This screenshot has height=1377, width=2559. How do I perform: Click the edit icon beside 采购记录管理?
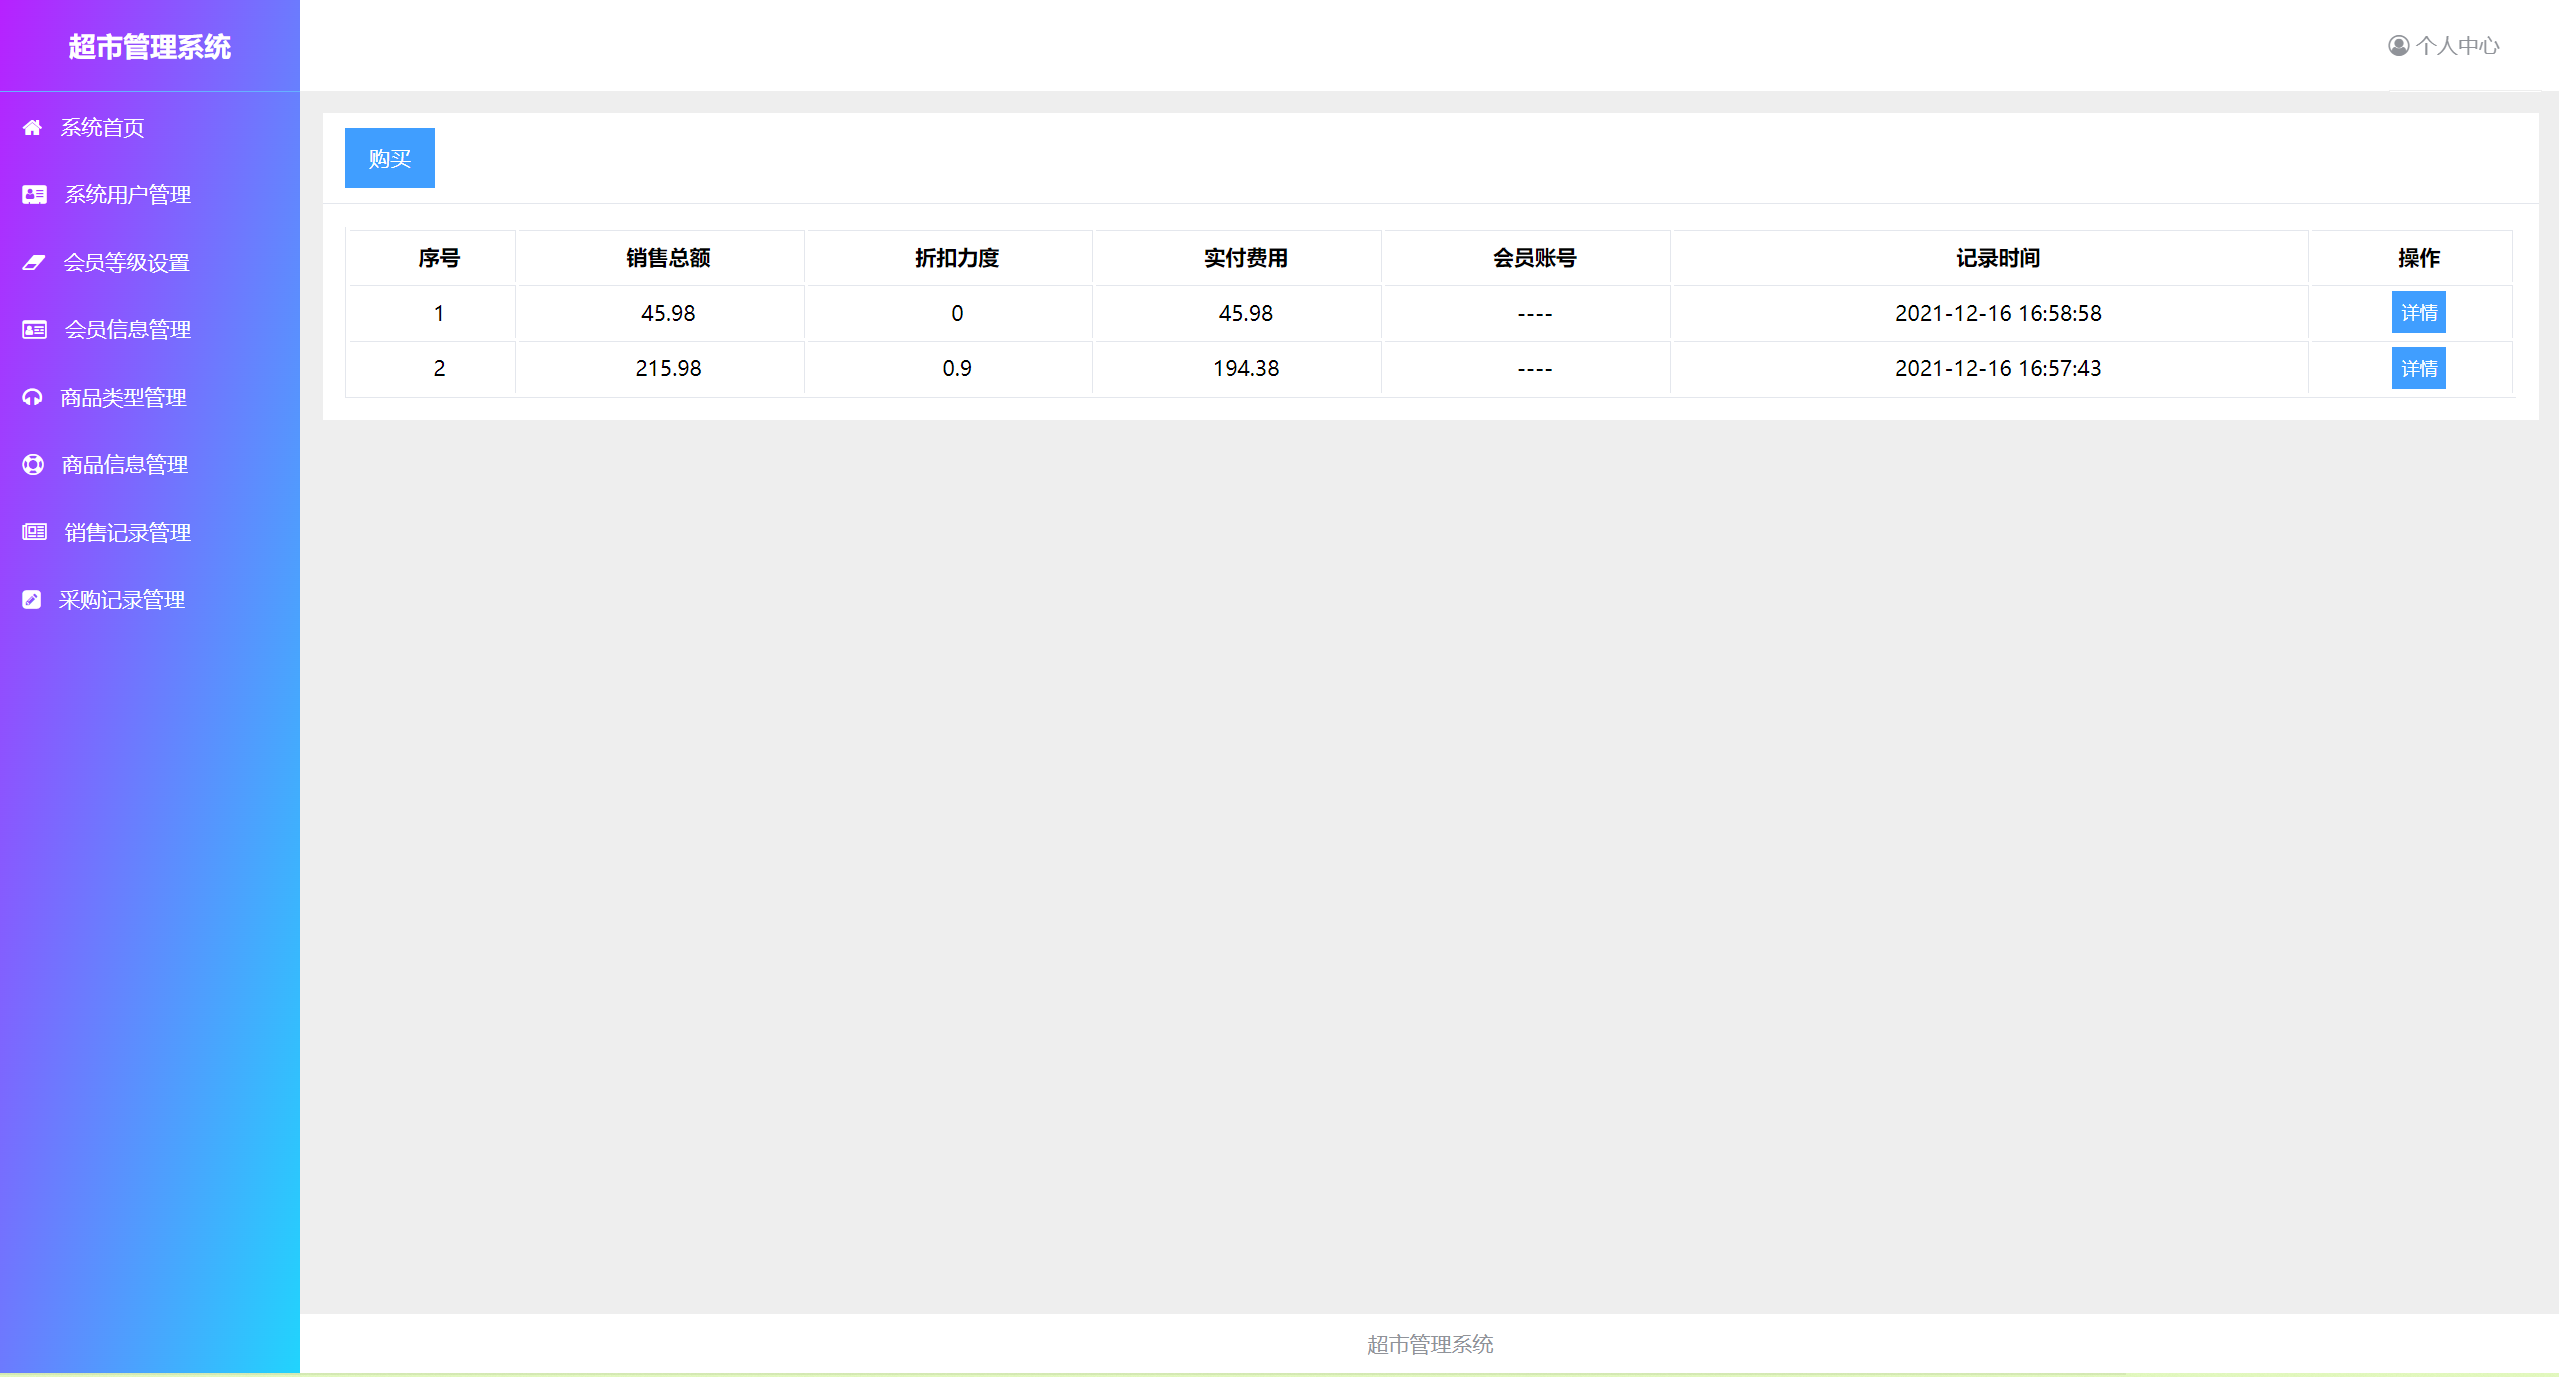click(x=32, y=600)
